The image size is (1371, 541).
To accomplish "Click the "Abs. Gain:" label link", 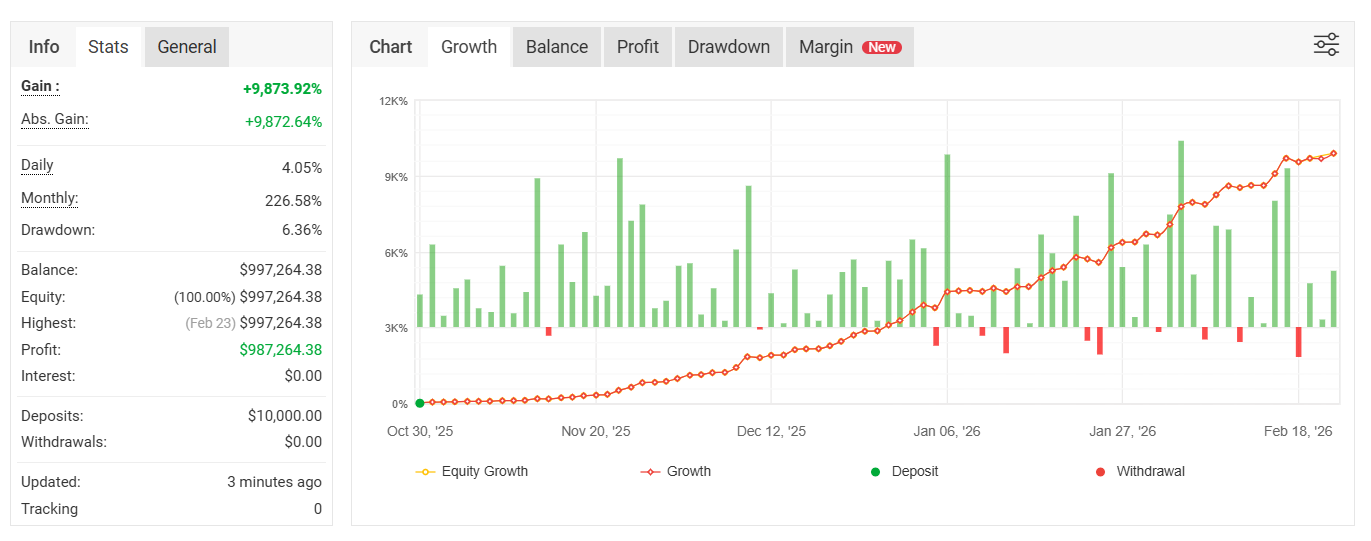I will point(55,120).
